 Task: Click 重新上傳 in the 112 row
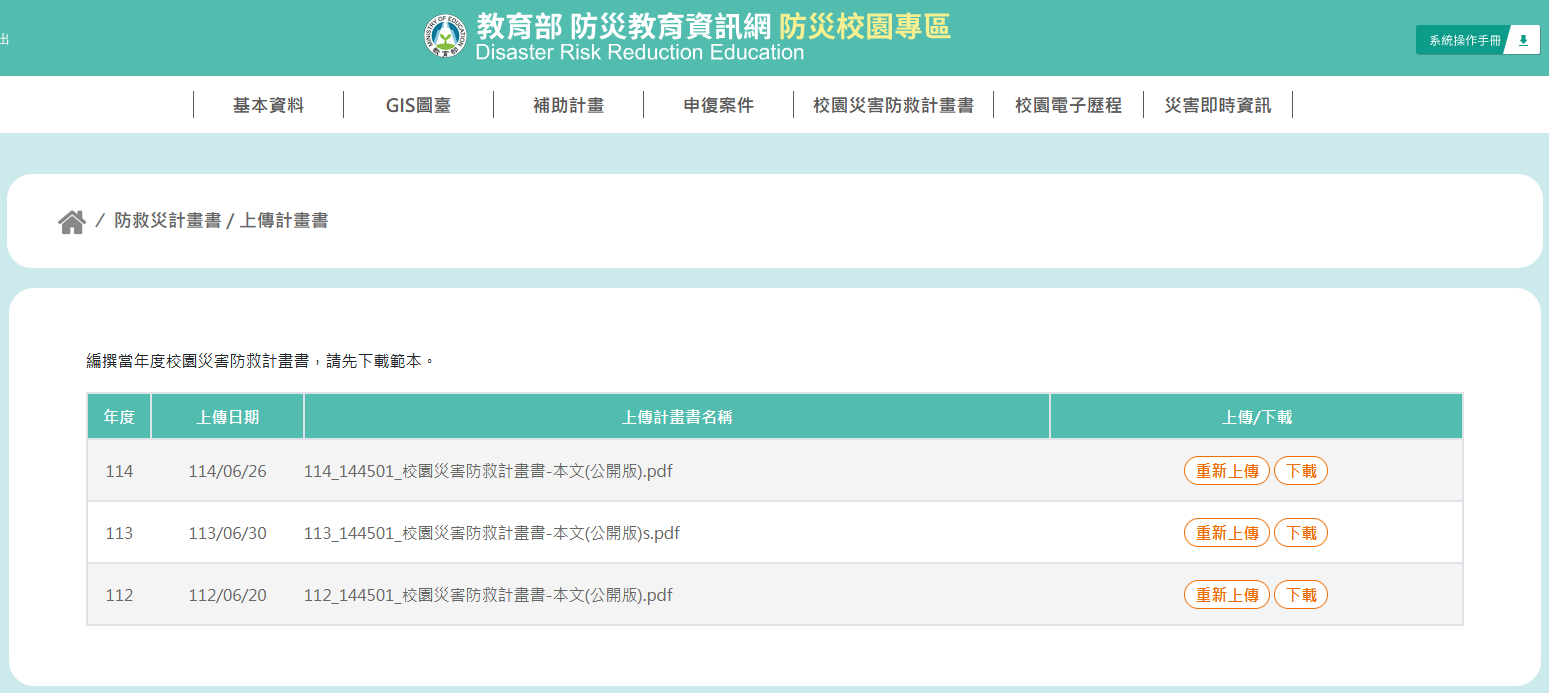(x=1227, y=595)
